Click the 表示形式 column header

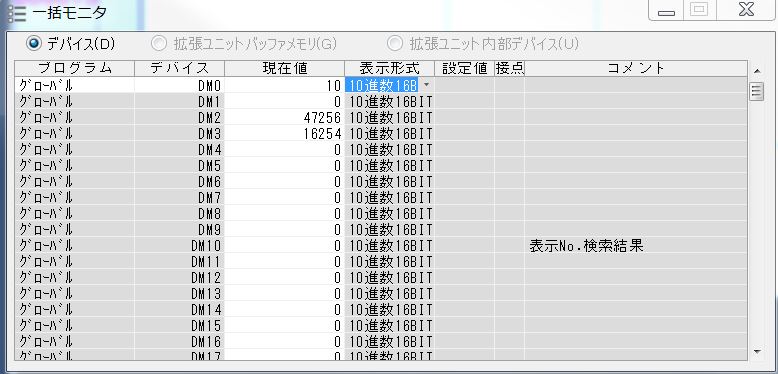point(389,68)
